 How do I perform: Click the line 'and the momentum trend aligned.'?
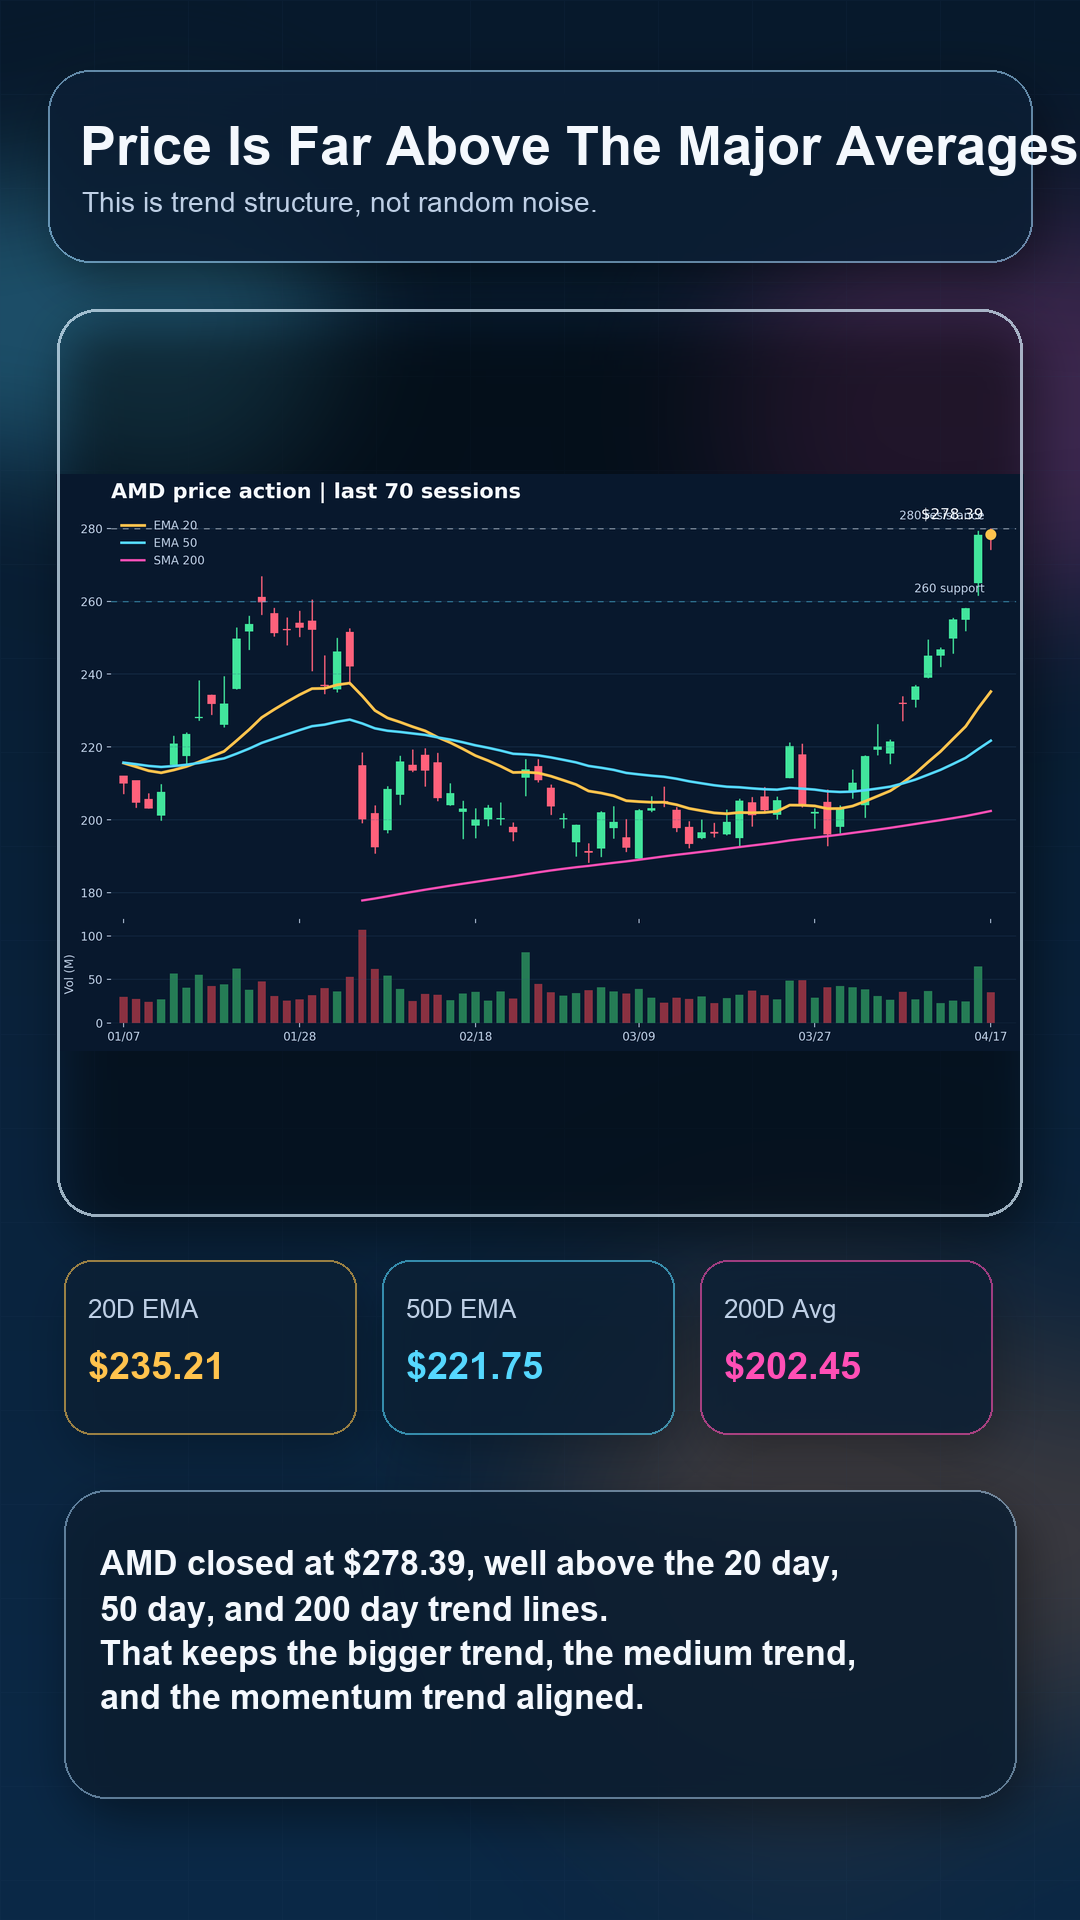pos(372,1698)
